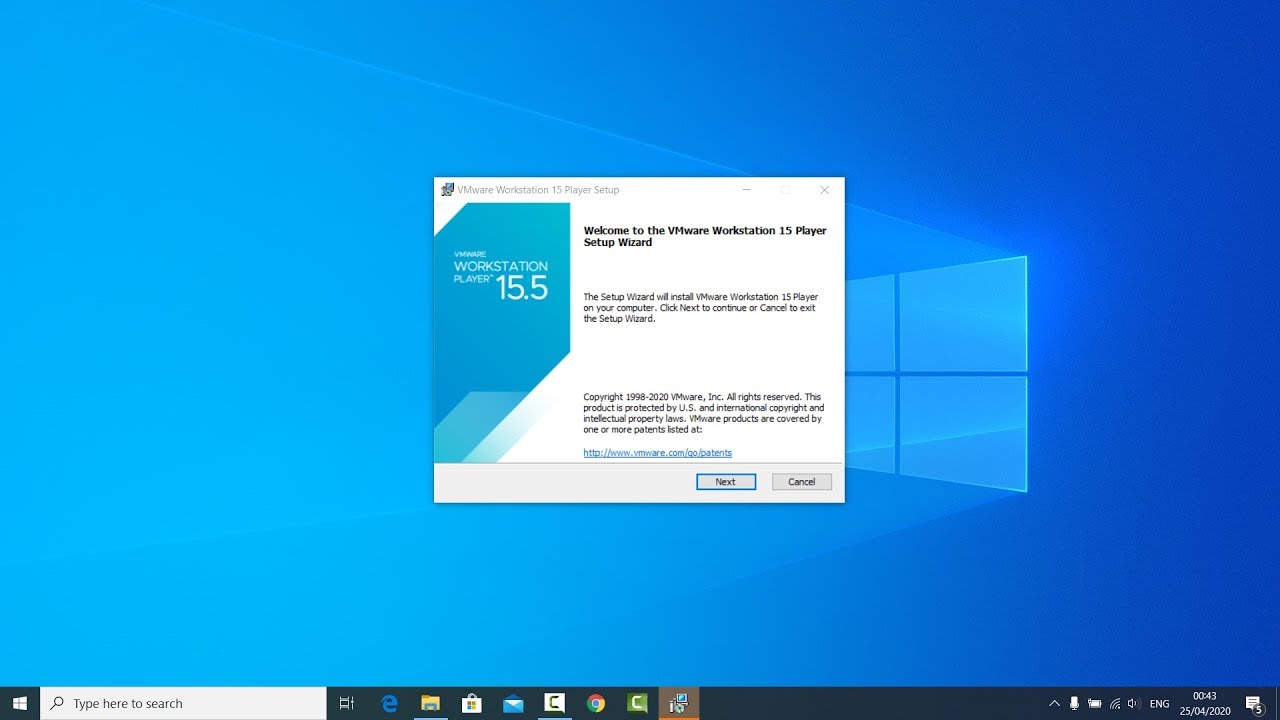Click the ENG language indicator
The height and width of the screenshot is (720, 1280).
(1160, 703)
